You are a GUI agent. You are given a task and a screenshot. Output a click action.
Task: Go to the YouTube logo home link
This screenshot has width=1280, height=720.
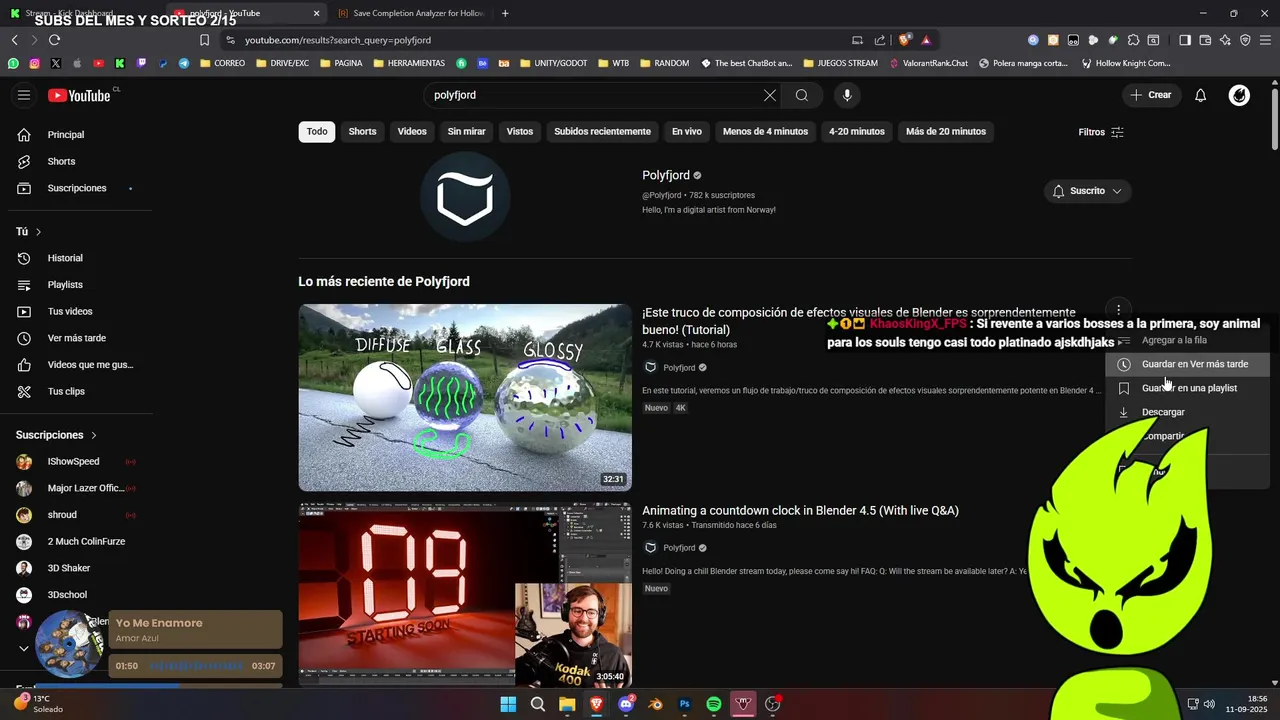coord(80,95)
